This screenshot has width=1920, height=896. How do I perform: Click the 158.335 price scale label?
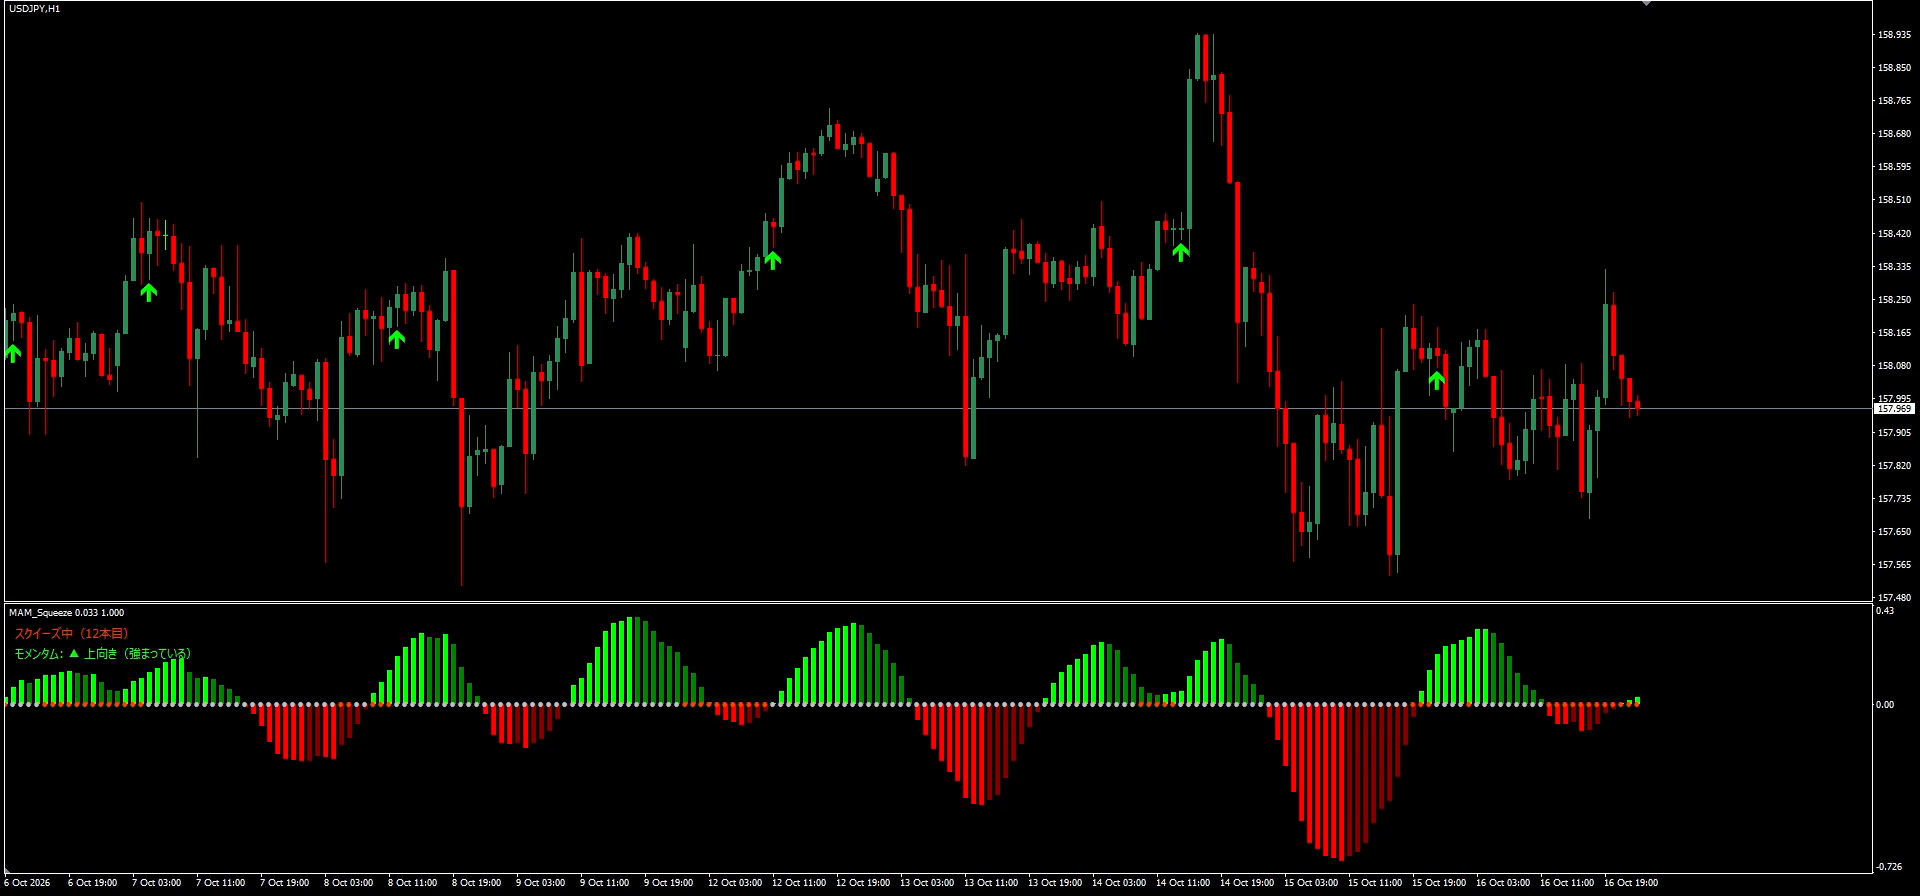coord(1894,267)
